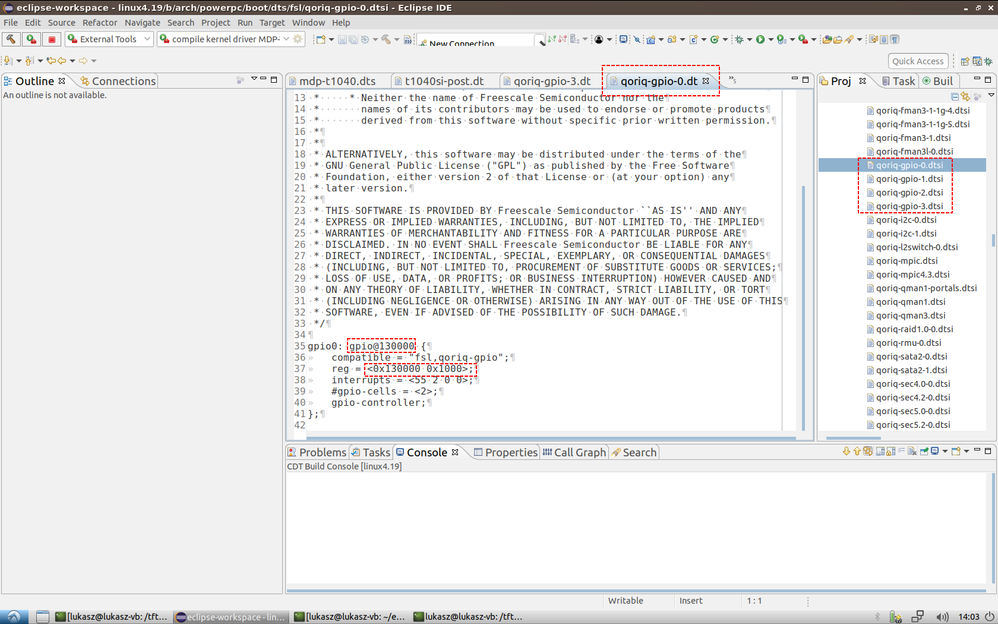Click the New C Source File icon
Image resolution: width=998 pixels, height=624 pixels.
click(694, 39)
